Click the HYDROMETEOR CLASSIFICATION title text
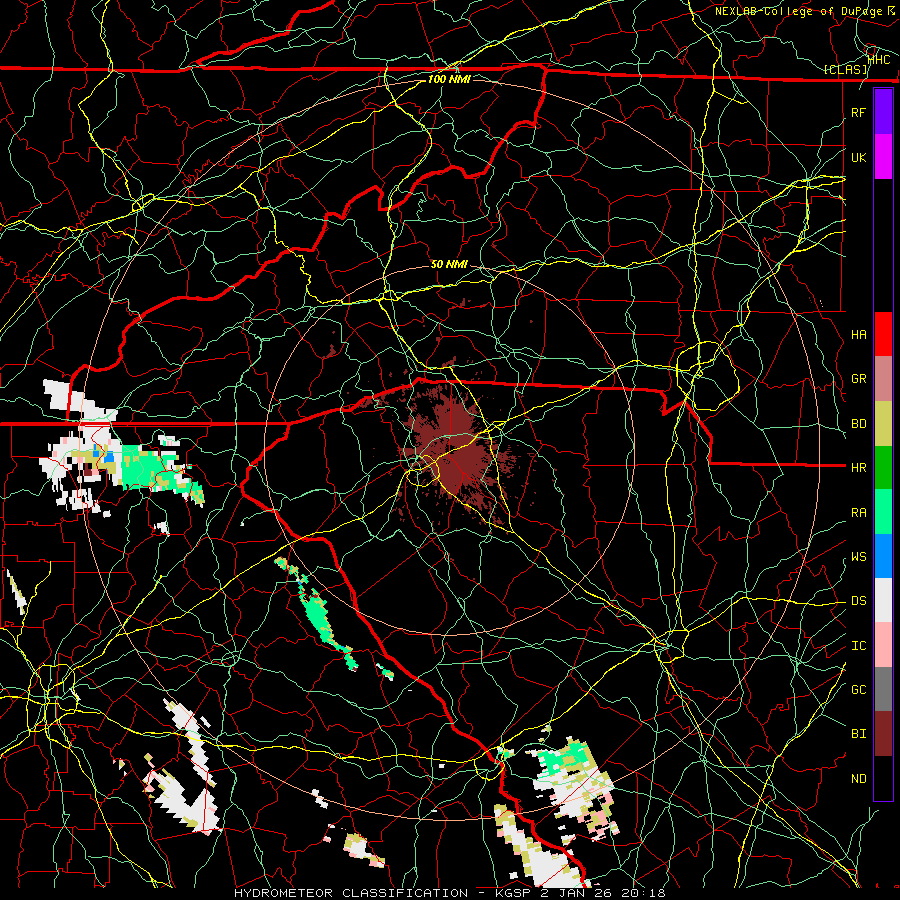 [x=351, y=893]
